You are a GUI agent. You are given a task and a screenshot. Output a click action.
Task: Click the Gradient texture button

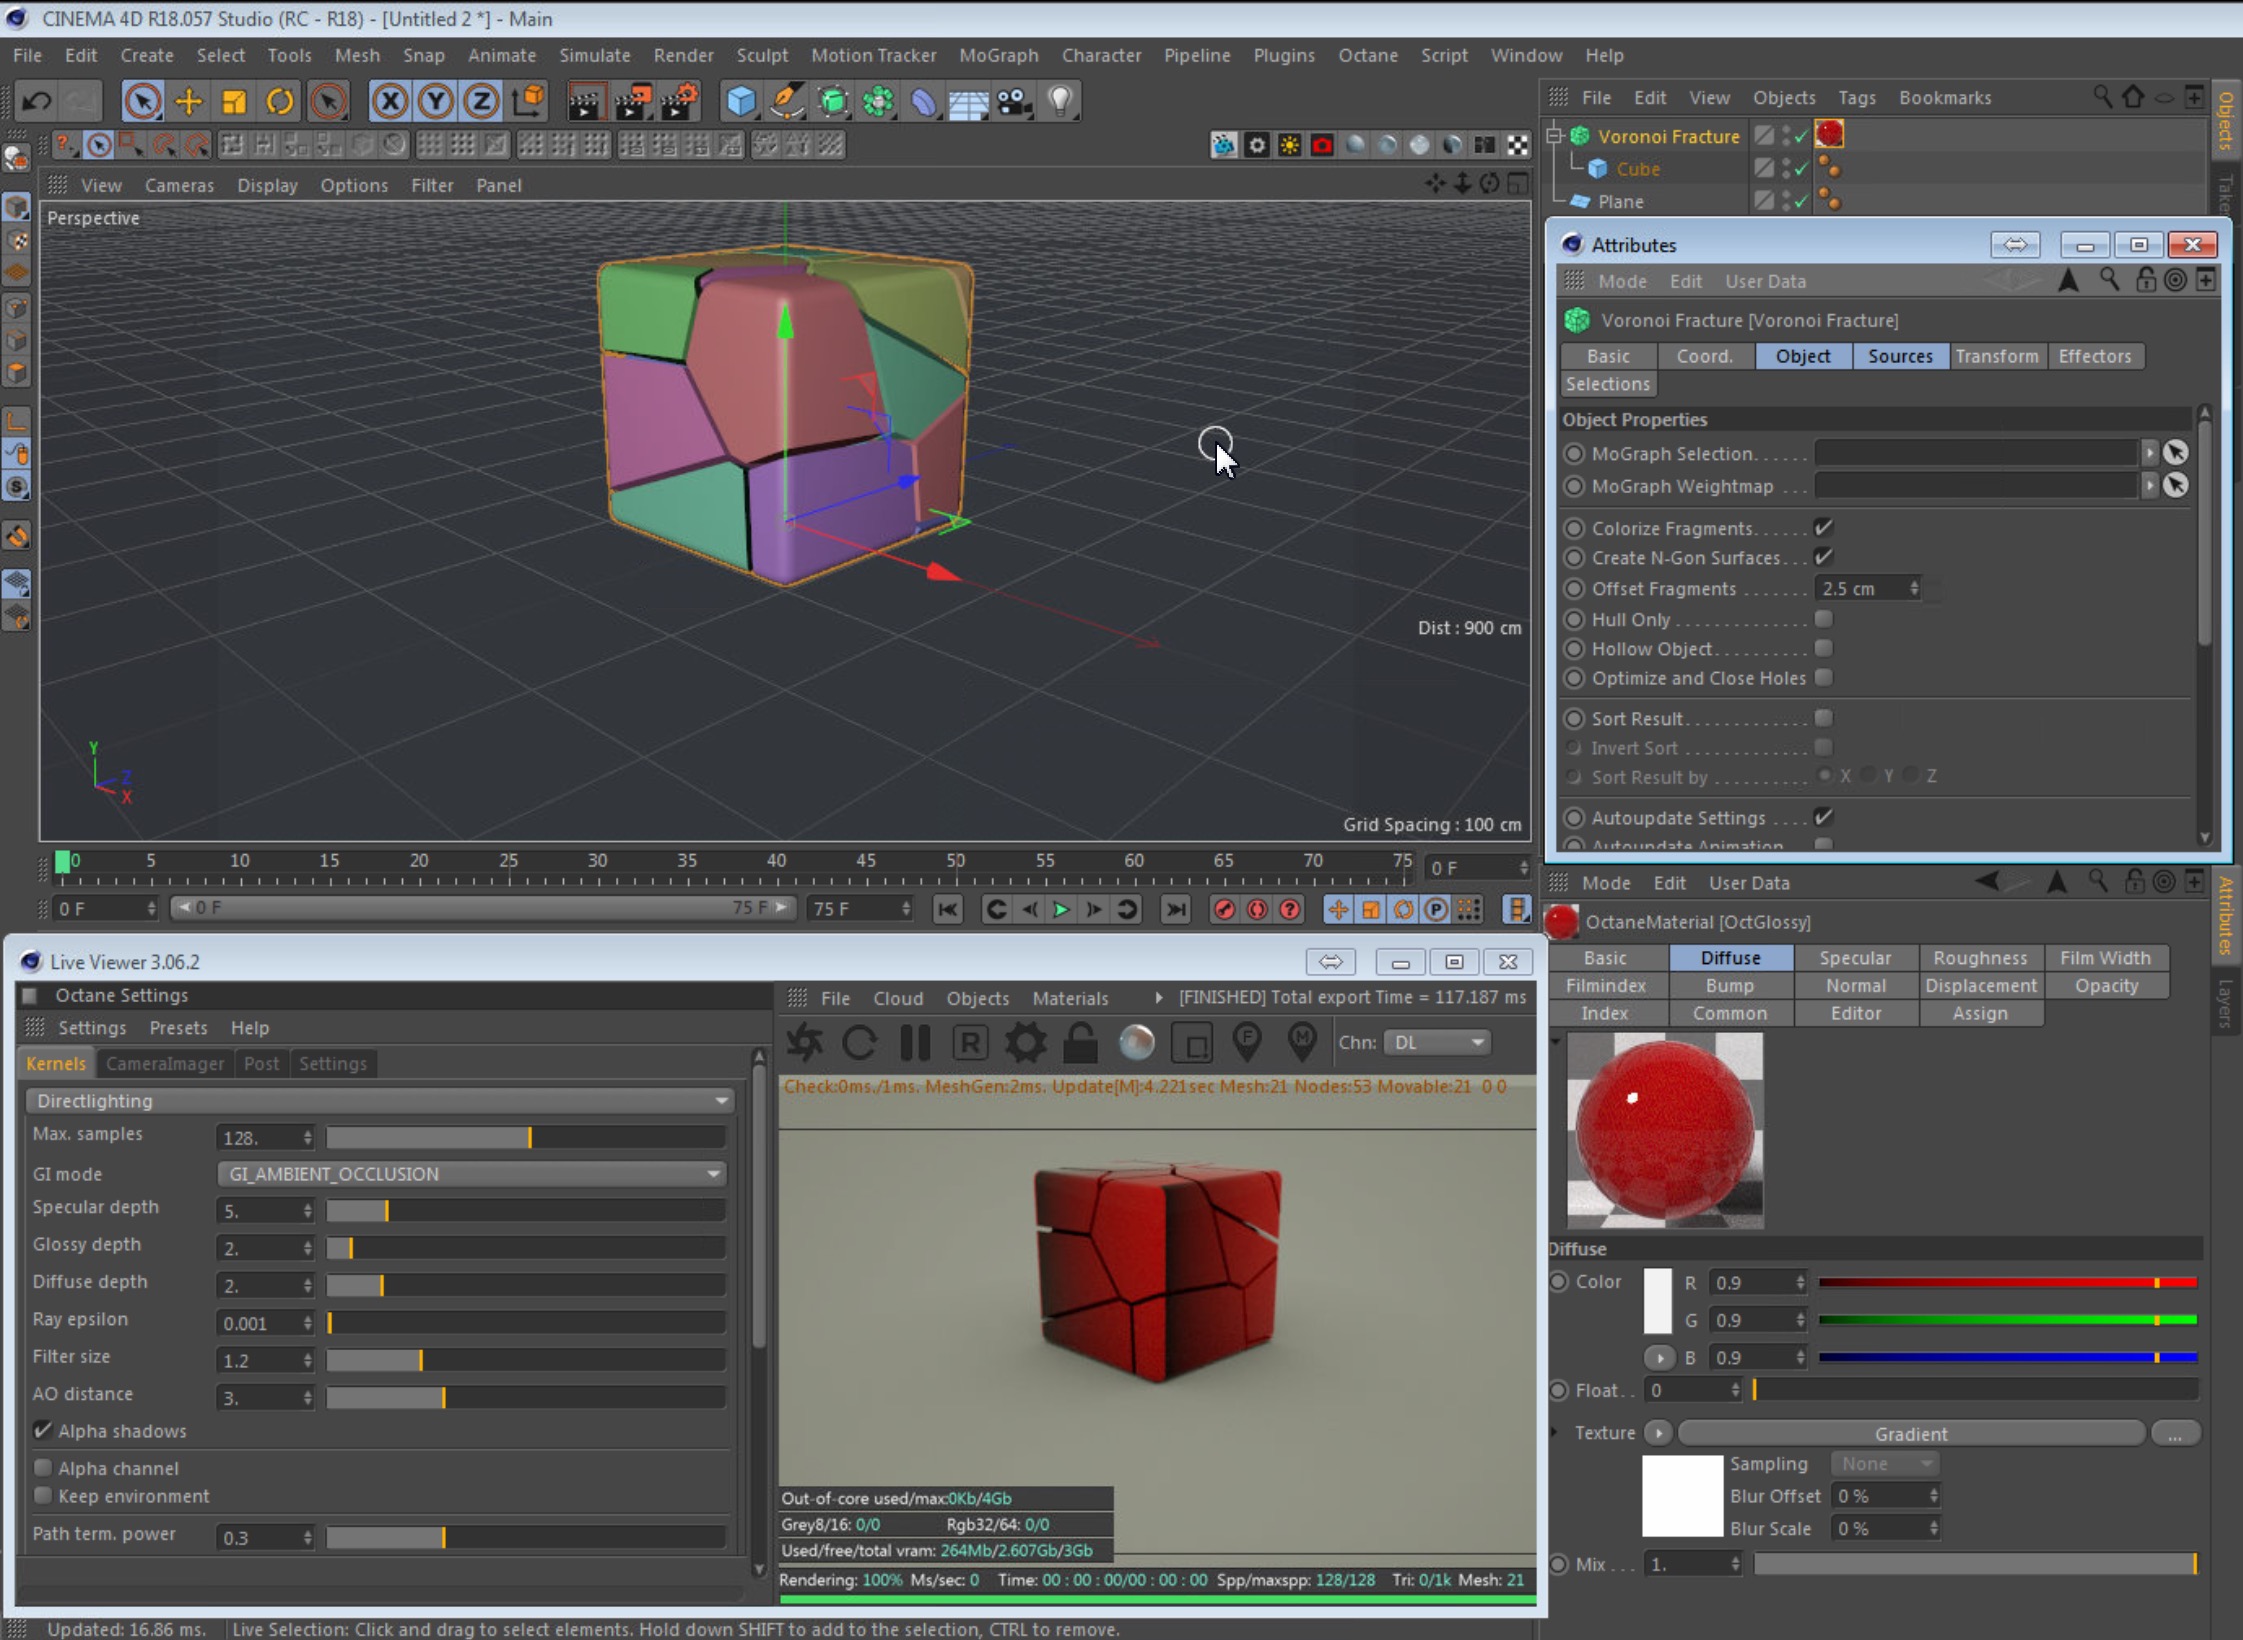tap(1910, 1434)
